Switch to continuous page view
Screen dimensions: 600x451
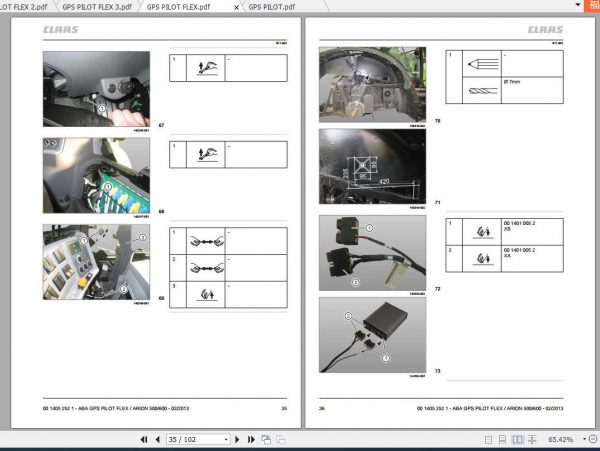coord(502,440)
